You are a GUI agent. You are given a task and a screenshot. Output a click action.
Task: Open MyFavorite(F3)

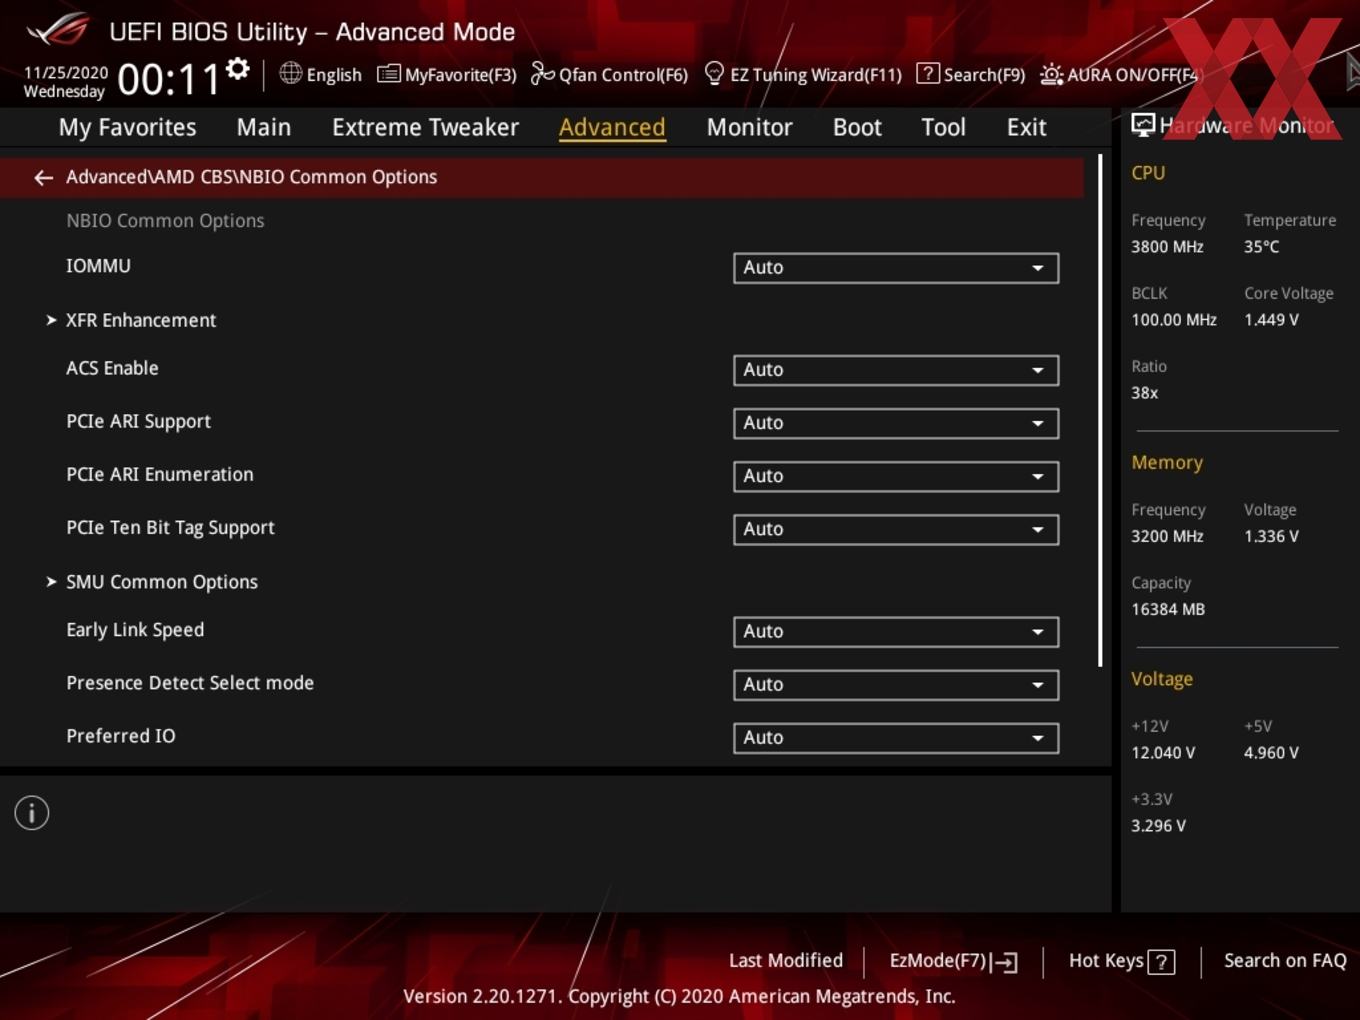coord(447,74)
